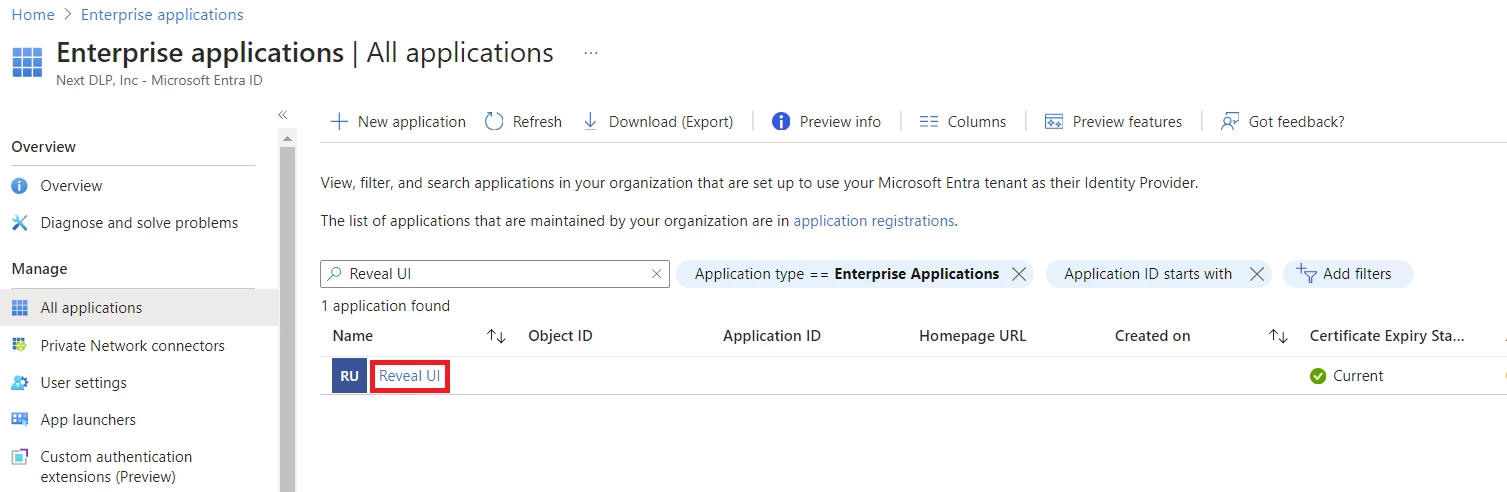The image size is (1507, 492).
Task: Click the Preview features icon
Action: coord(1054,121)
